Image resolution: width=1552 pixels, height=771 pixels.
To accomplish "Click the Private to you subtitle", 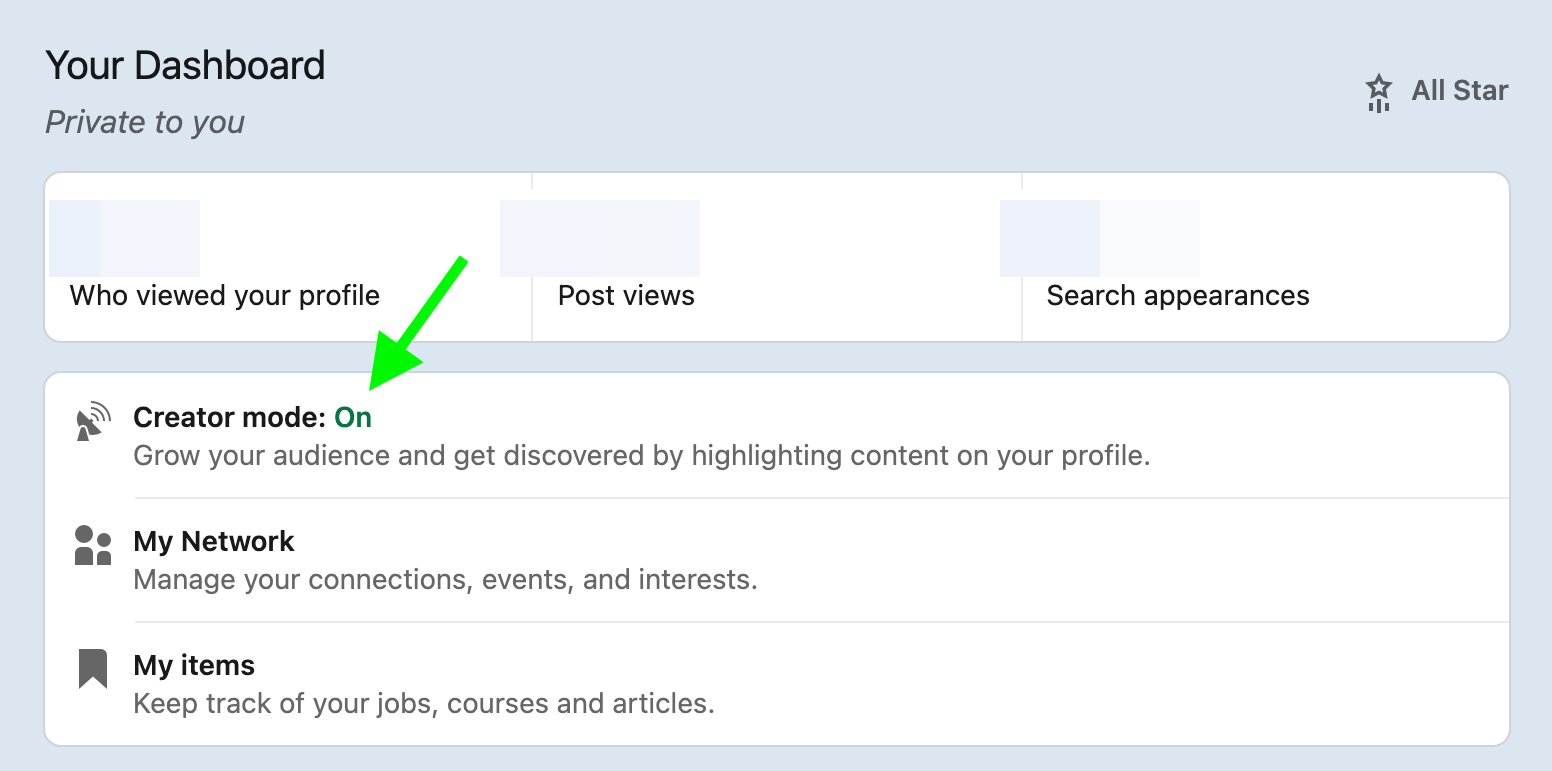I will [x=145, y=122].
